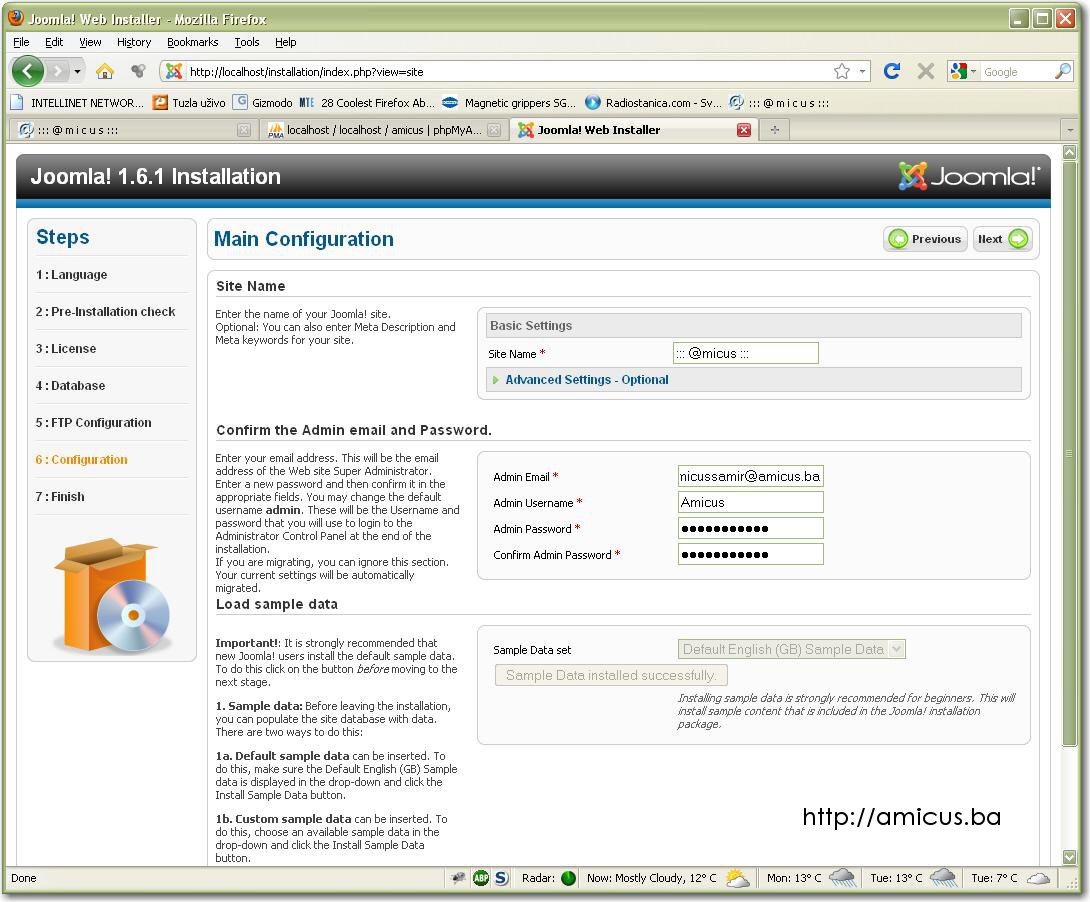The image size is (1090, 902).
Task: Click the Admin Email field
Action: [751, 476]
